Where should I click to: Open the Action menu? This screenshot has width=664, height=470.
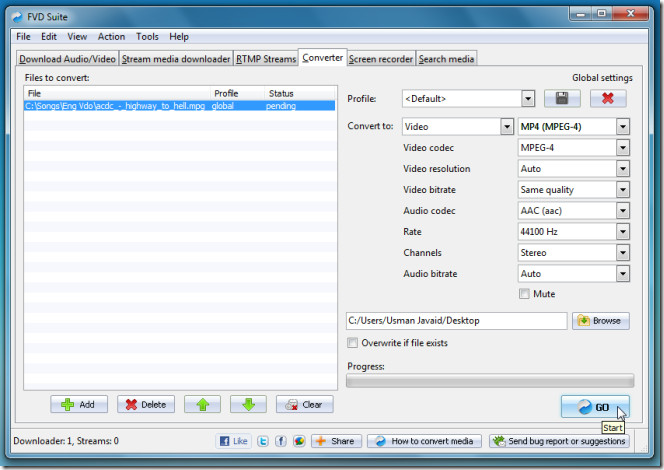click(111, 37)
